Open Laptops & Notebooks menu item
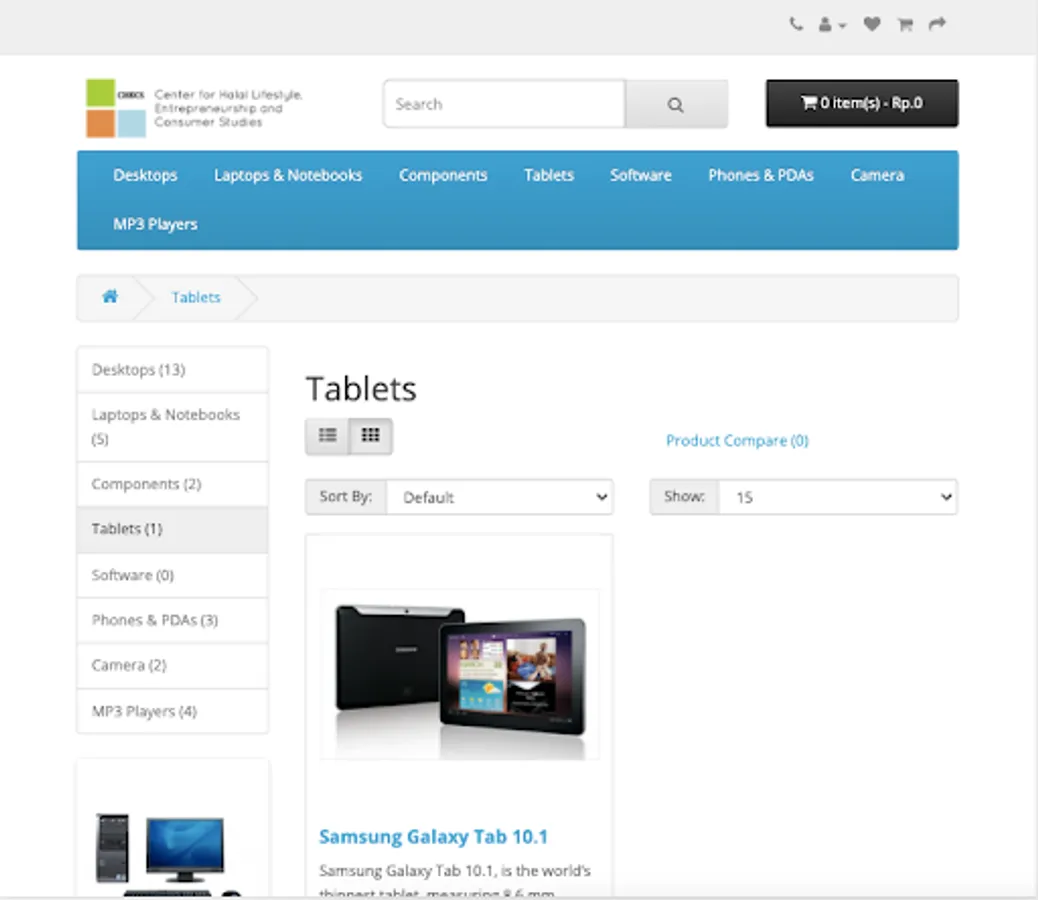1038x900 pixels. 288,175
